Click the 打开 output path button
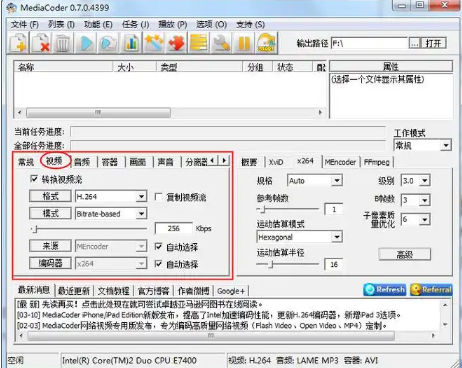462x368 pixels. point(433,43)
